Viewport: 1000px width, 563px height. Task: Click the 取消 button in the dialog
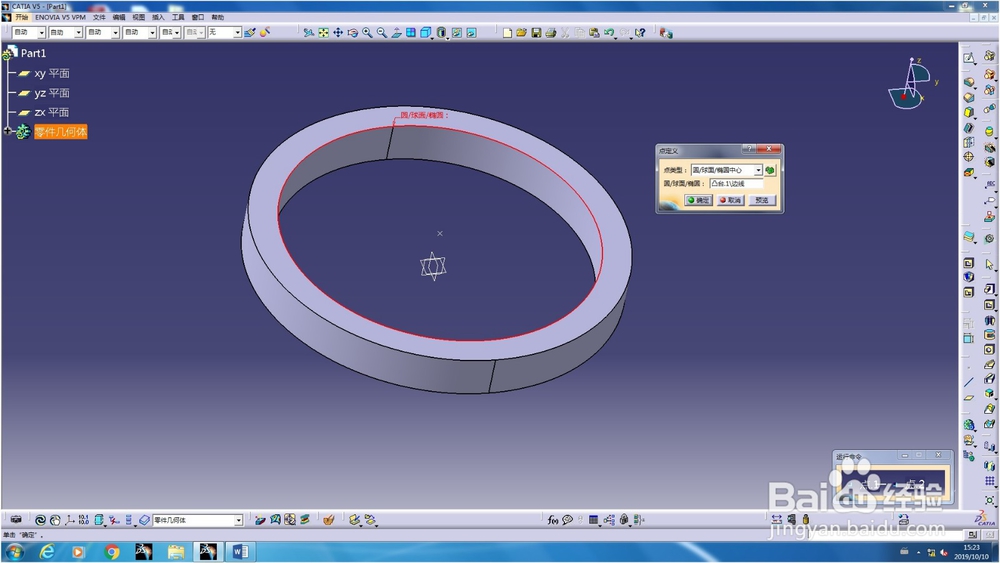pos(730,200)
